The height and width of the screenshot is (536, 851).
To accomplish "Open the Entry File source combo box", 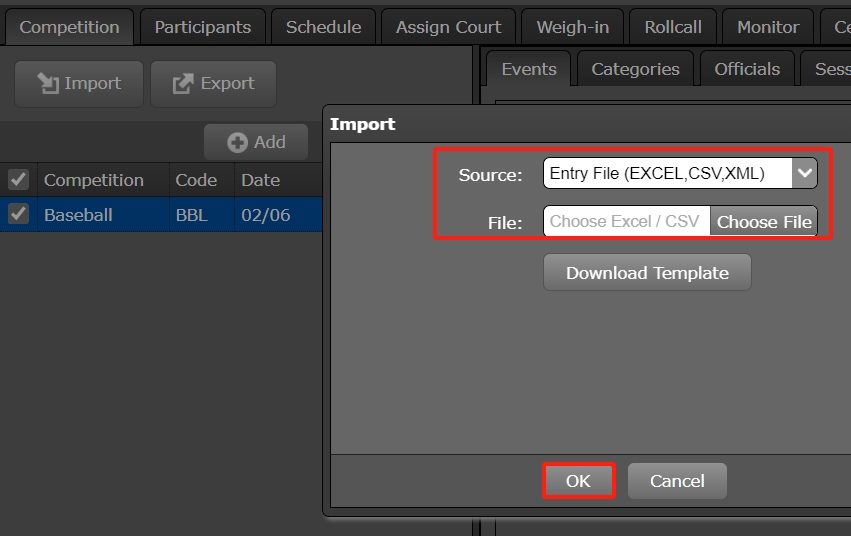I will [667, 173].
